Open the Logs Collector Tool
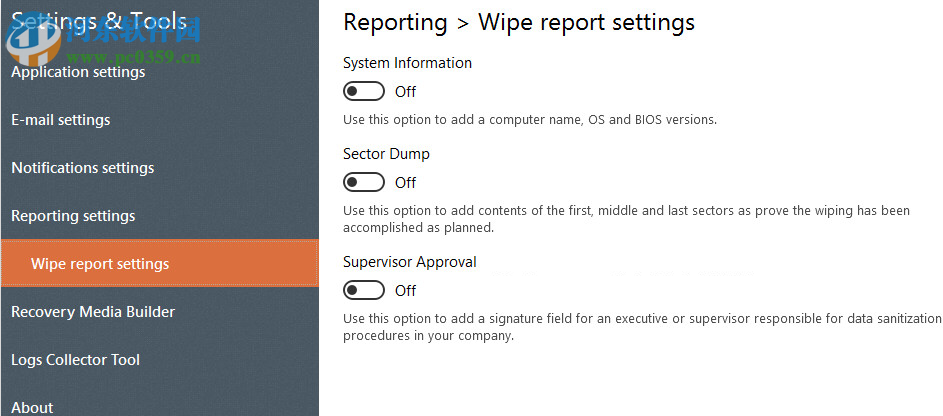Image resolution: width=943 pixels, height=416 pixels. pyautogui.click(x=76, y=360)
